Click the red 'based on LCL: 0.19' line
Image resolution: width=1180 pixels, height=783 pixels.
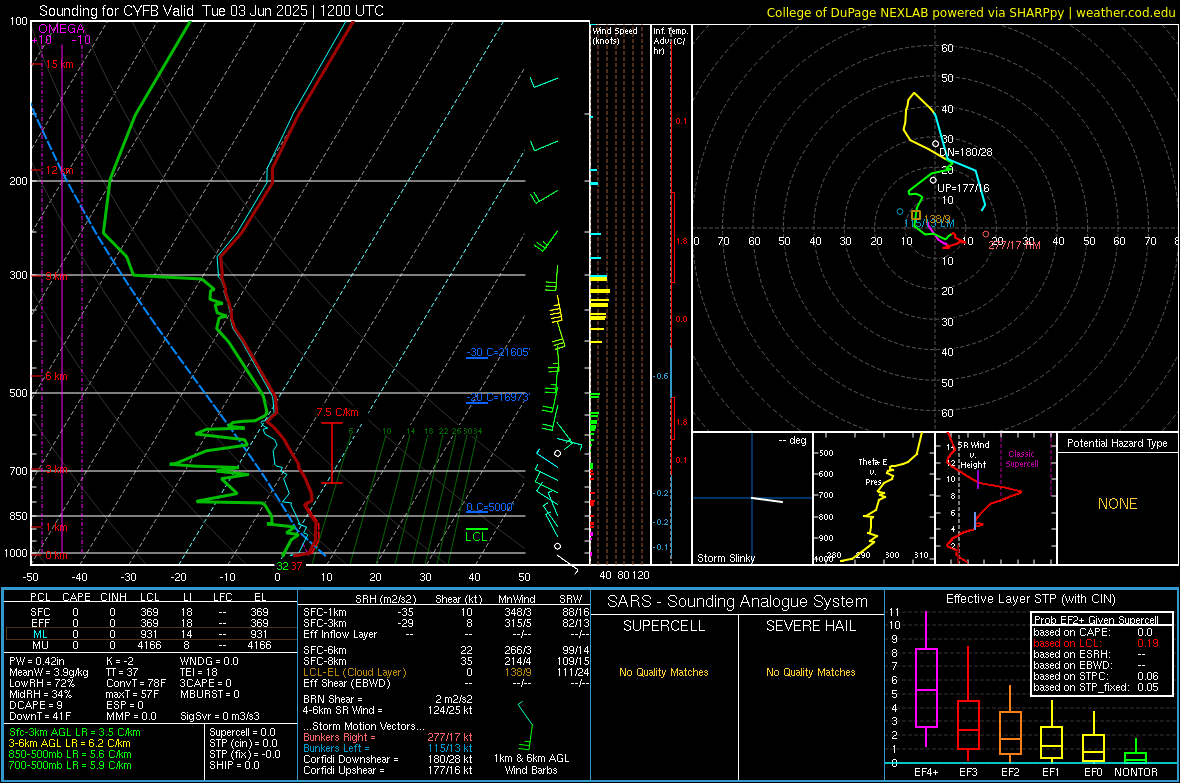tap(1096, 643)
